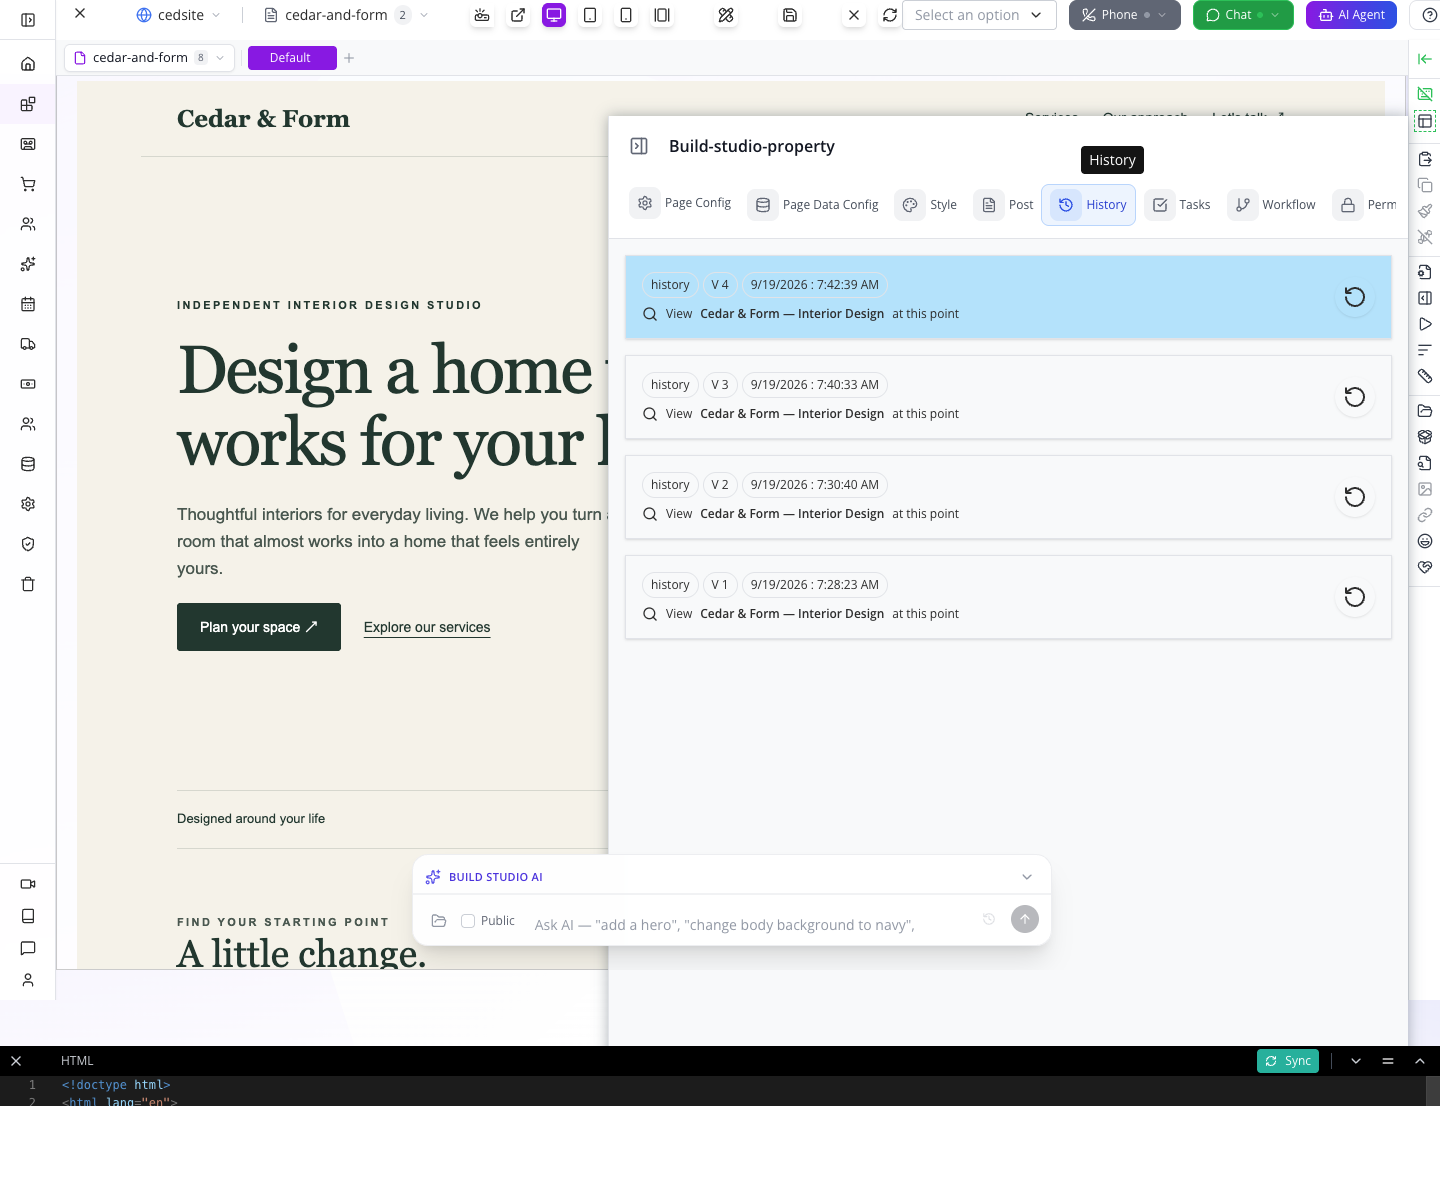
Task: Select mobile phone preview mode icon
Action: pos(626,15)
